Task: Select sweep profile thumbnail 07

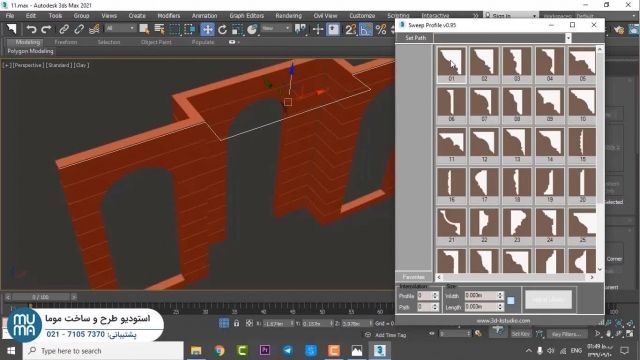Action: pos(484,105)
